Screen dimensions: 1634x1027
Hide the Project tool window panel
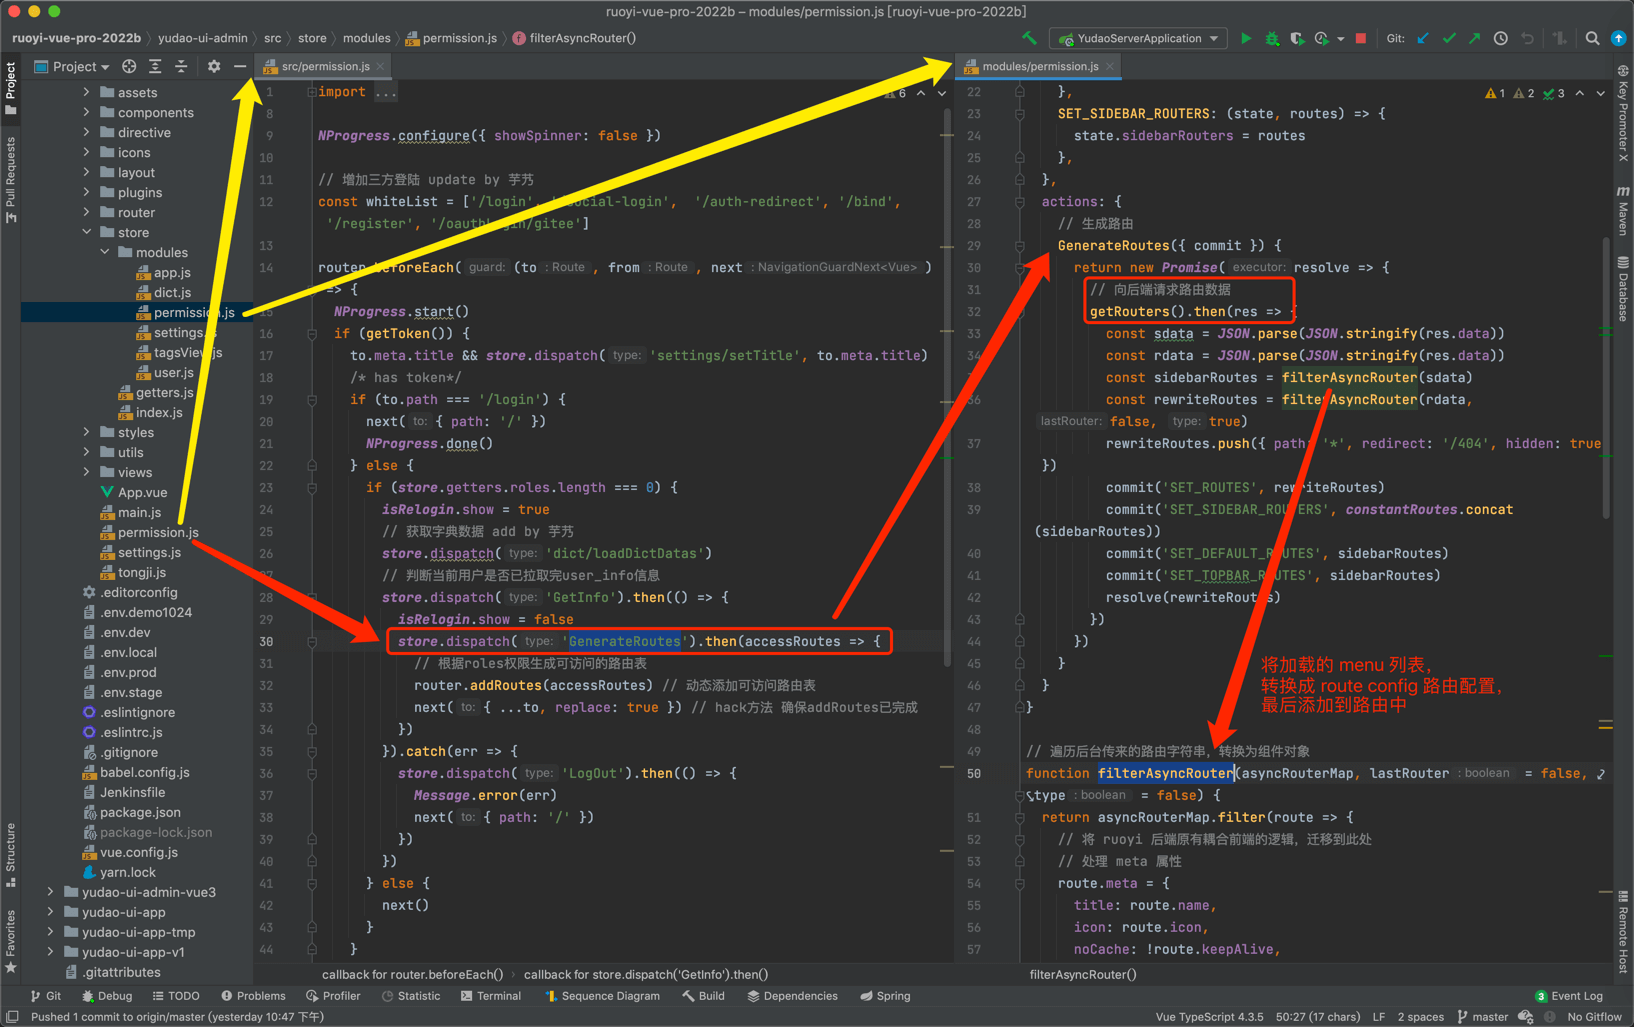[240, 66]
